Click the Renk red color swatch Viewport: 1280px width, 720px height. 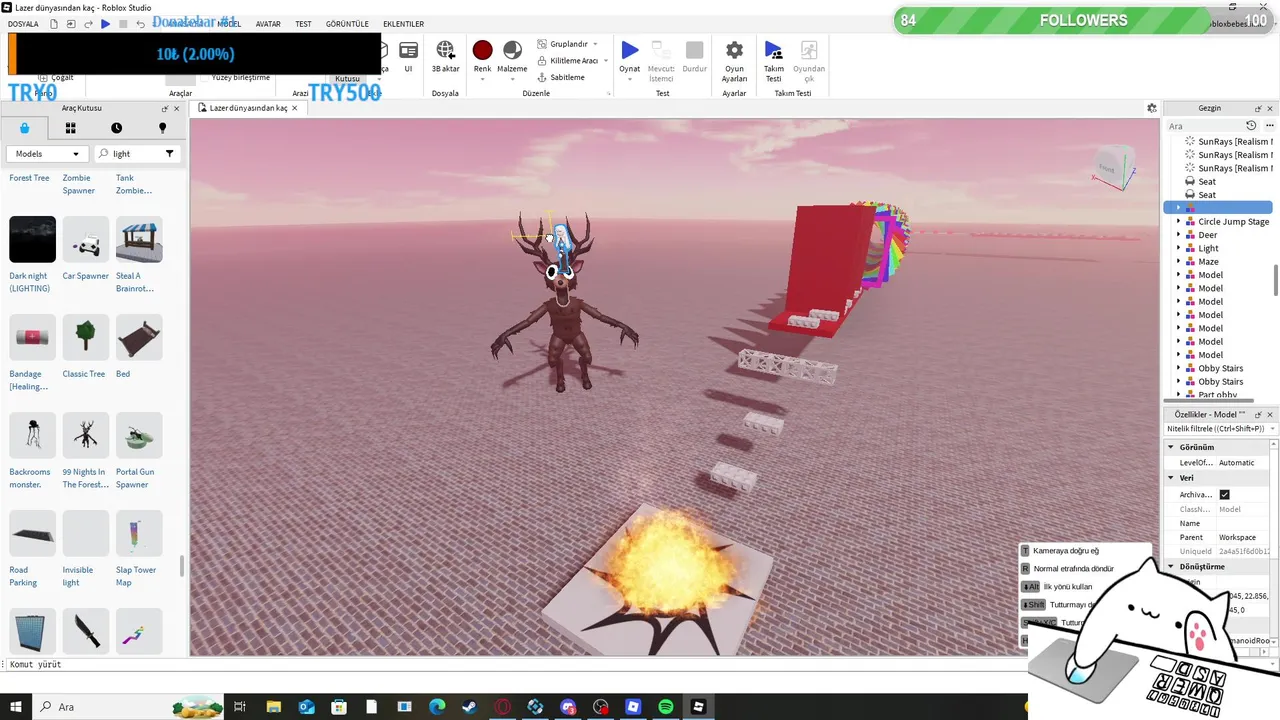coord(482,50)
